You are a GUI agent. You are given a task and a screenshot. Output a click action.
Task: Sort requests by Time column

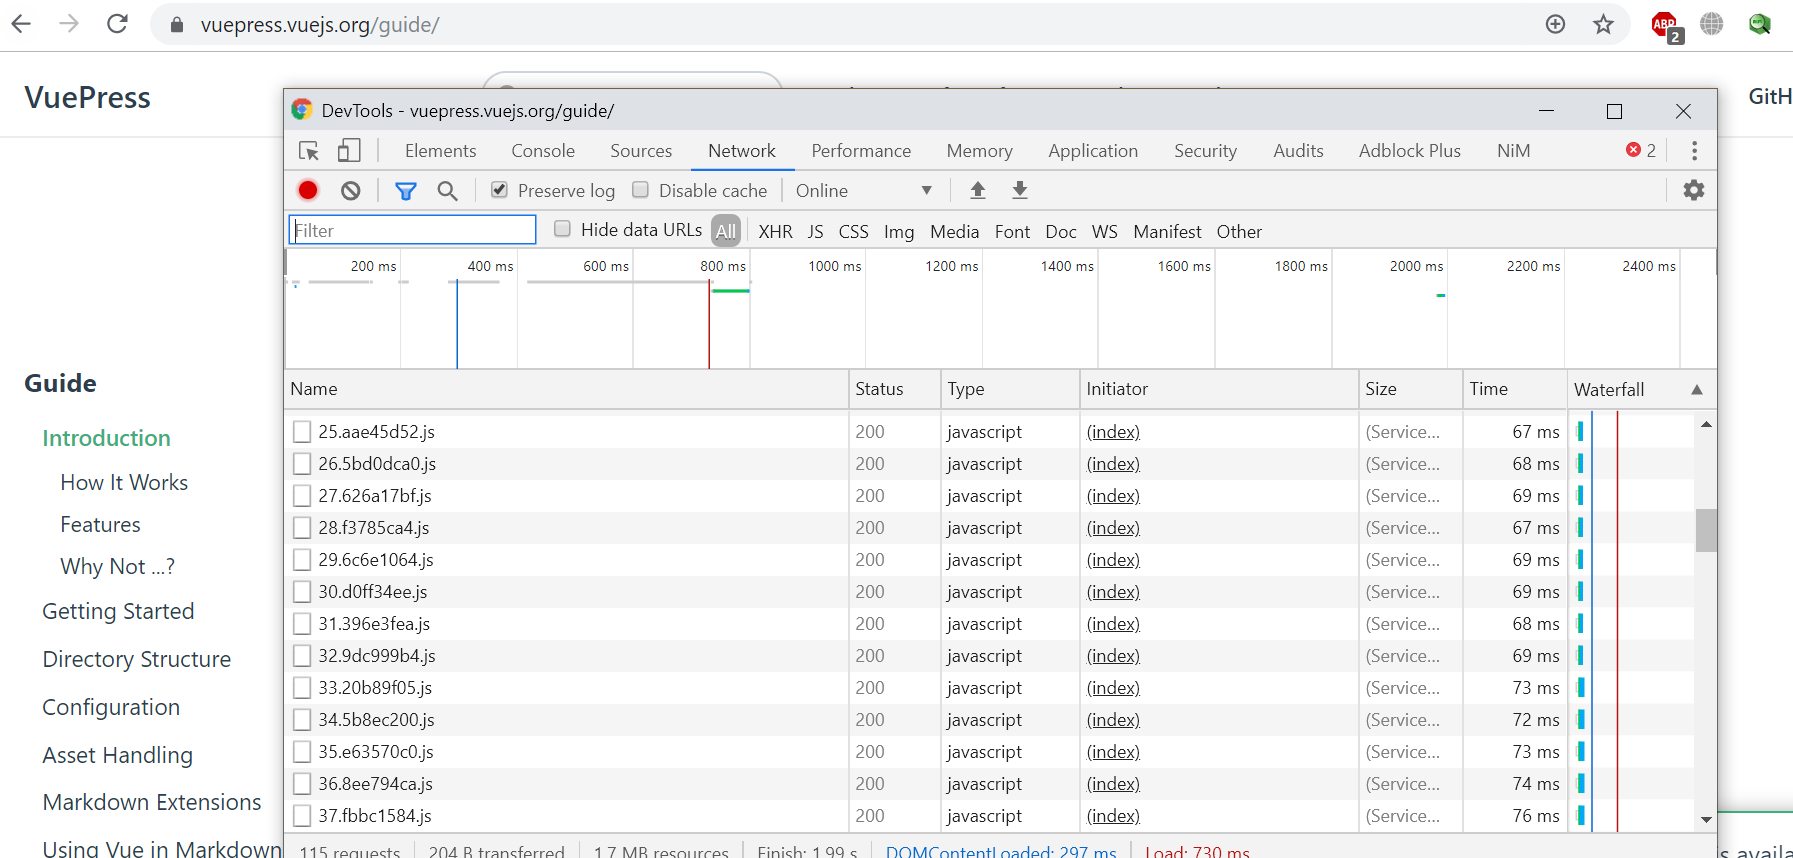(1515, 389)
